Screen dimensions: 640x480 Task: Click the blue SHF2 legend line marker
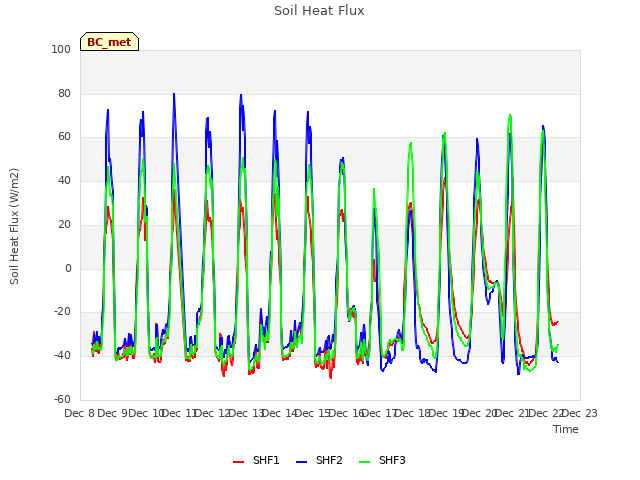click(x=301, y=461)
